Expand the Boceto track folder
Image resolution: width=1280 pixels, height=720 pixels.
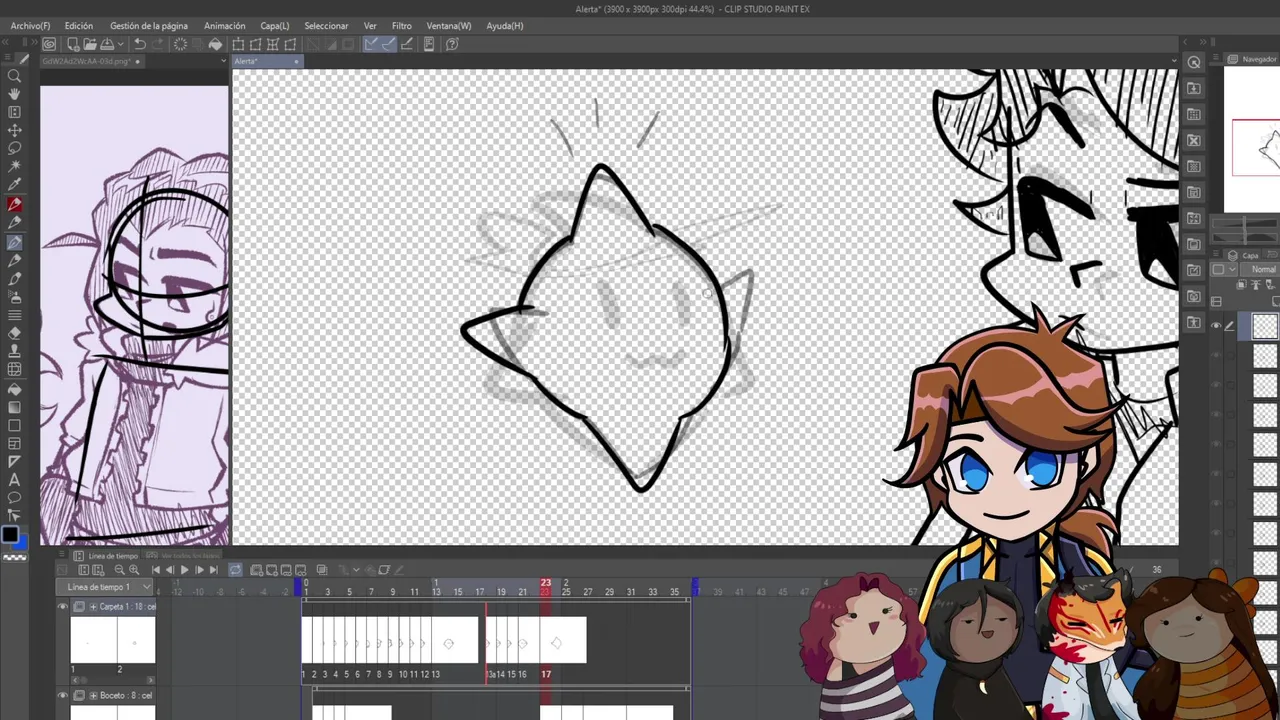(x=93, y=696)
